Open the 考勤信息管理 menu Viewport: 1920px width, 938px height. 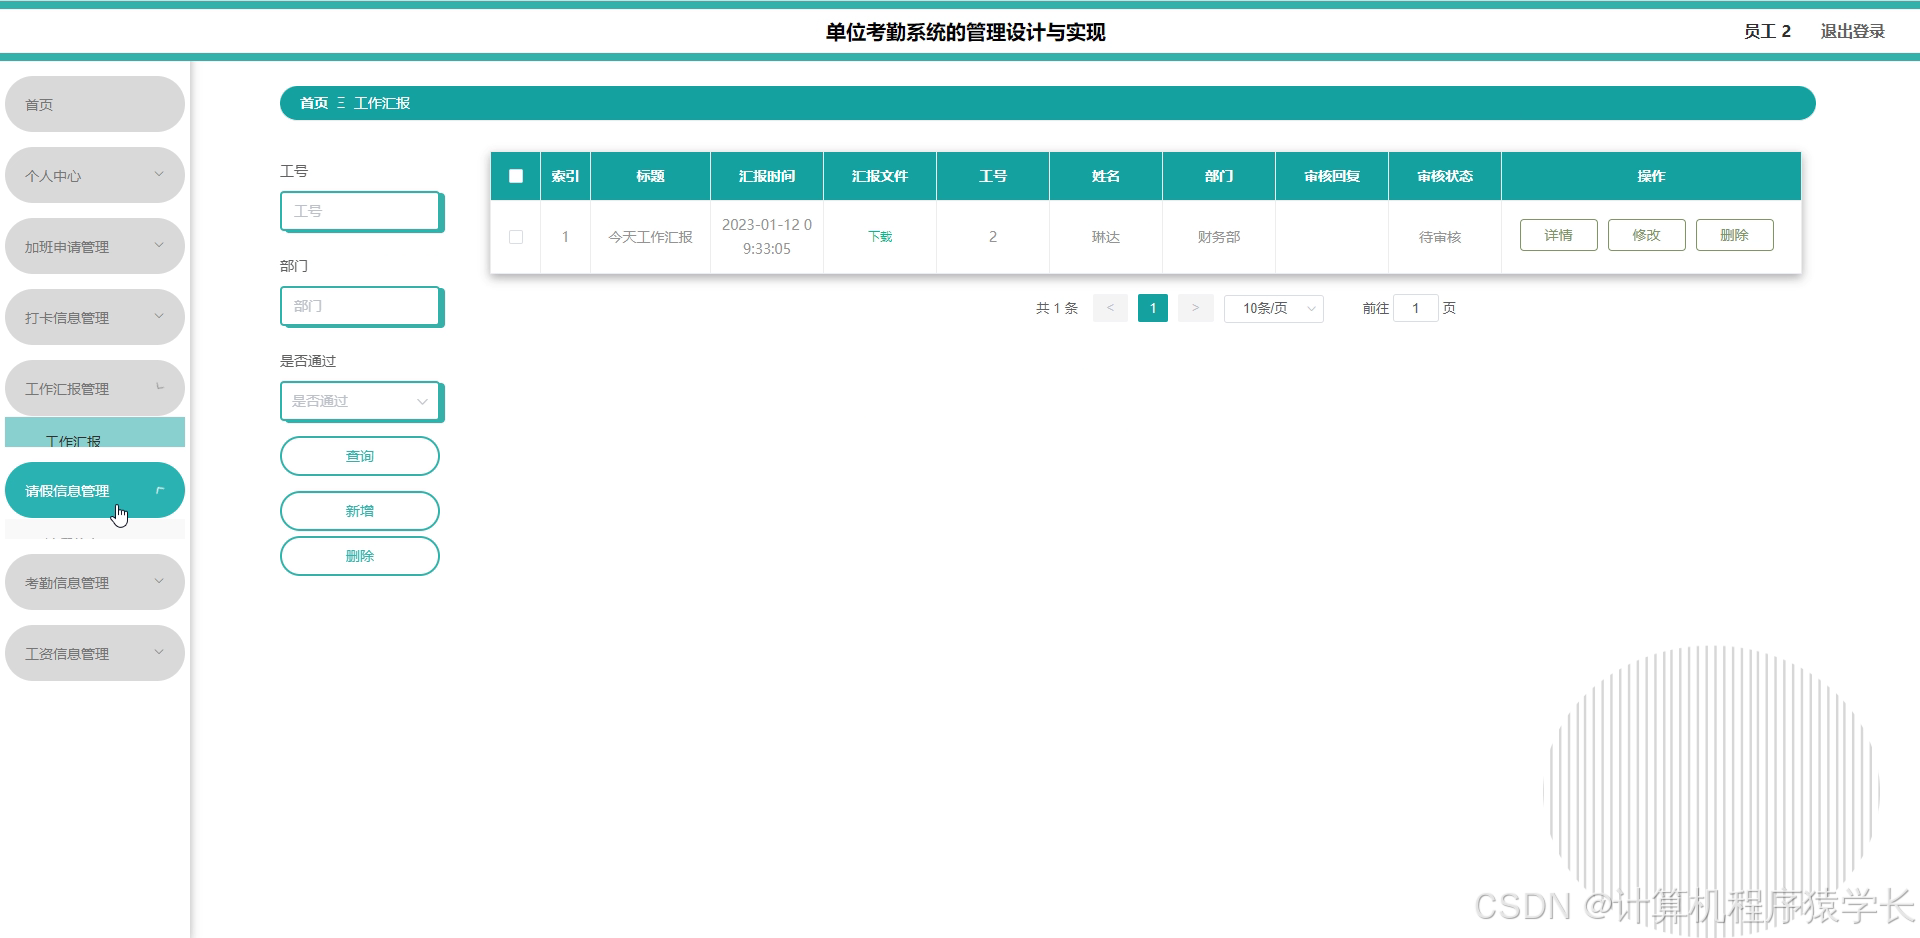(95, 581)
